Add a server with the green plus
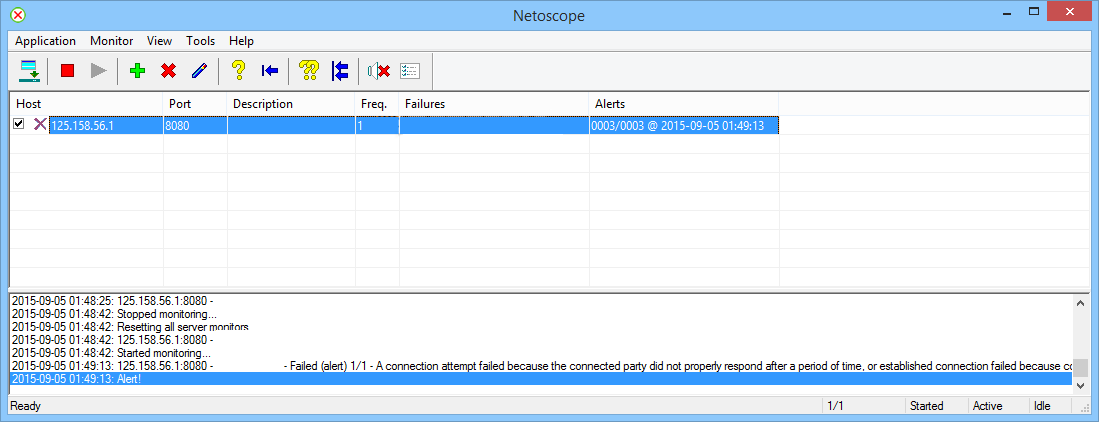Viewport: 1099px width, 422px height. 138,71
